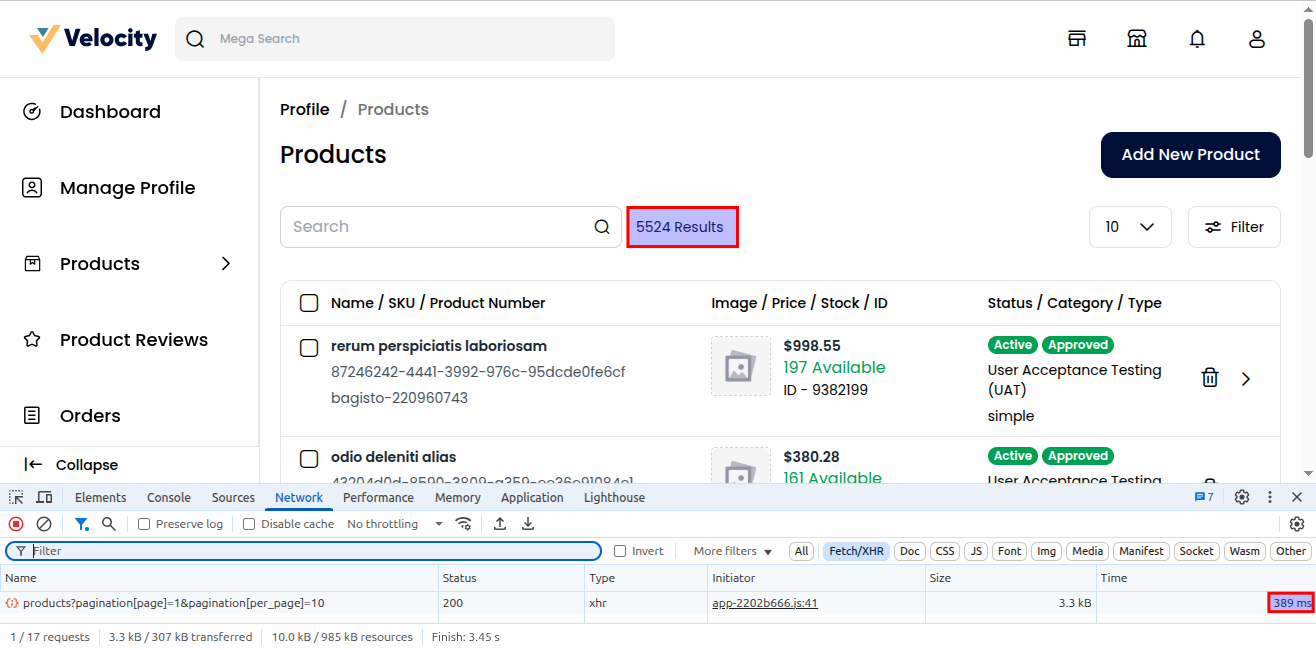The height and width of the screenshot is (650, 1316).
Task: Toggle the device toolbar icon
Action: point(44,497)
